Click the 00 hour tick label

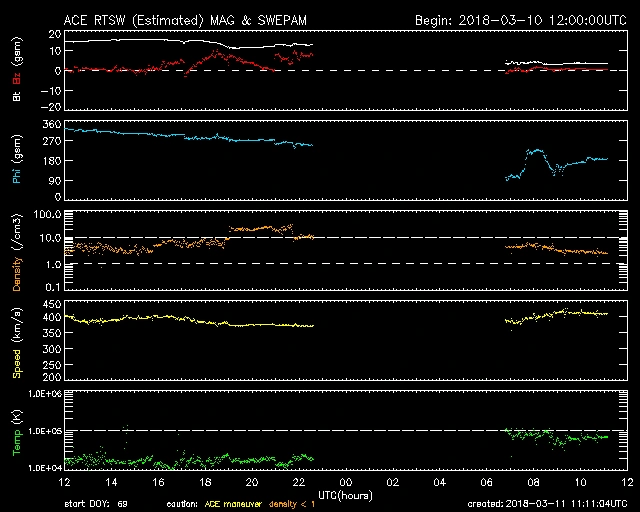(346, 483)
